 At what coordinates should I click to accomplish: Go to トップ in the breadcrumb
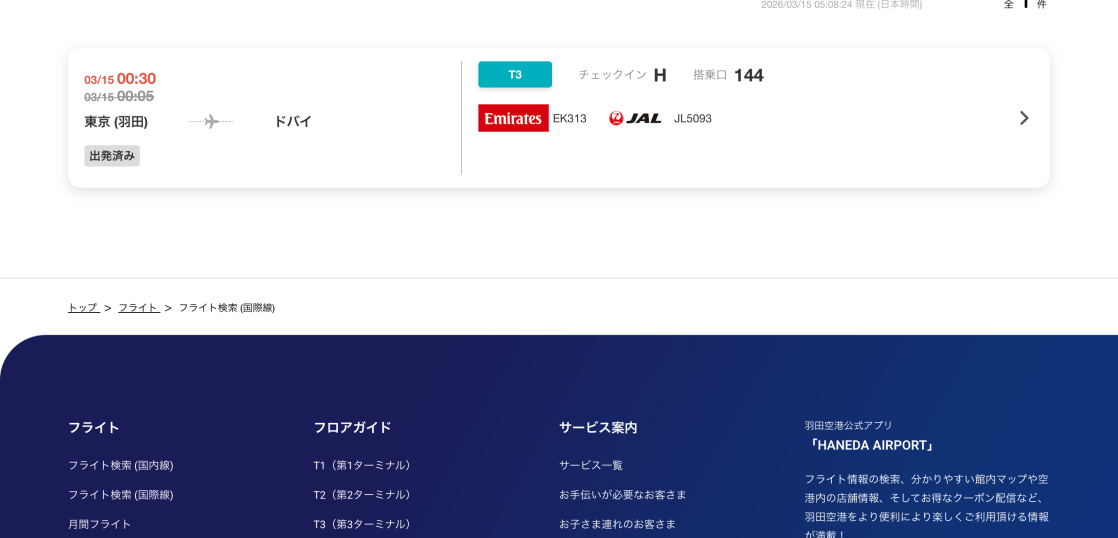(83, 308)
